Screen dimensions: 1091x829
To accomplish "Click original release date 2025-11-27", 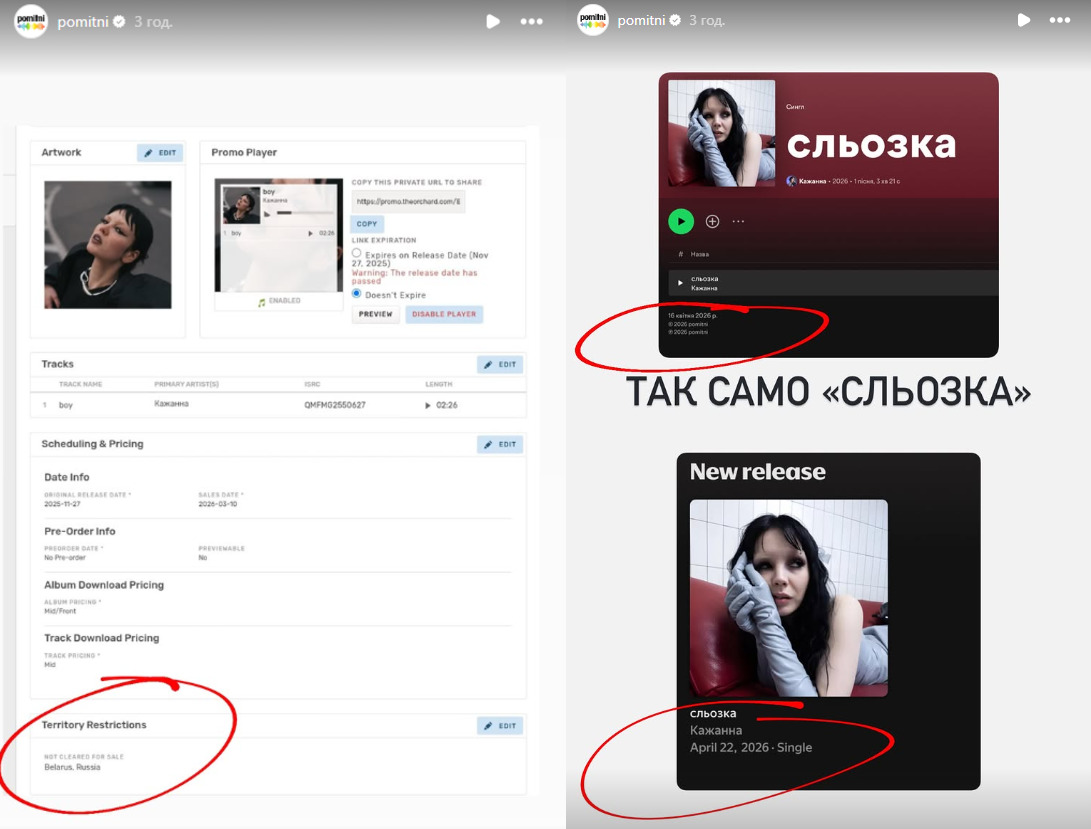I will tap(62, 504).
